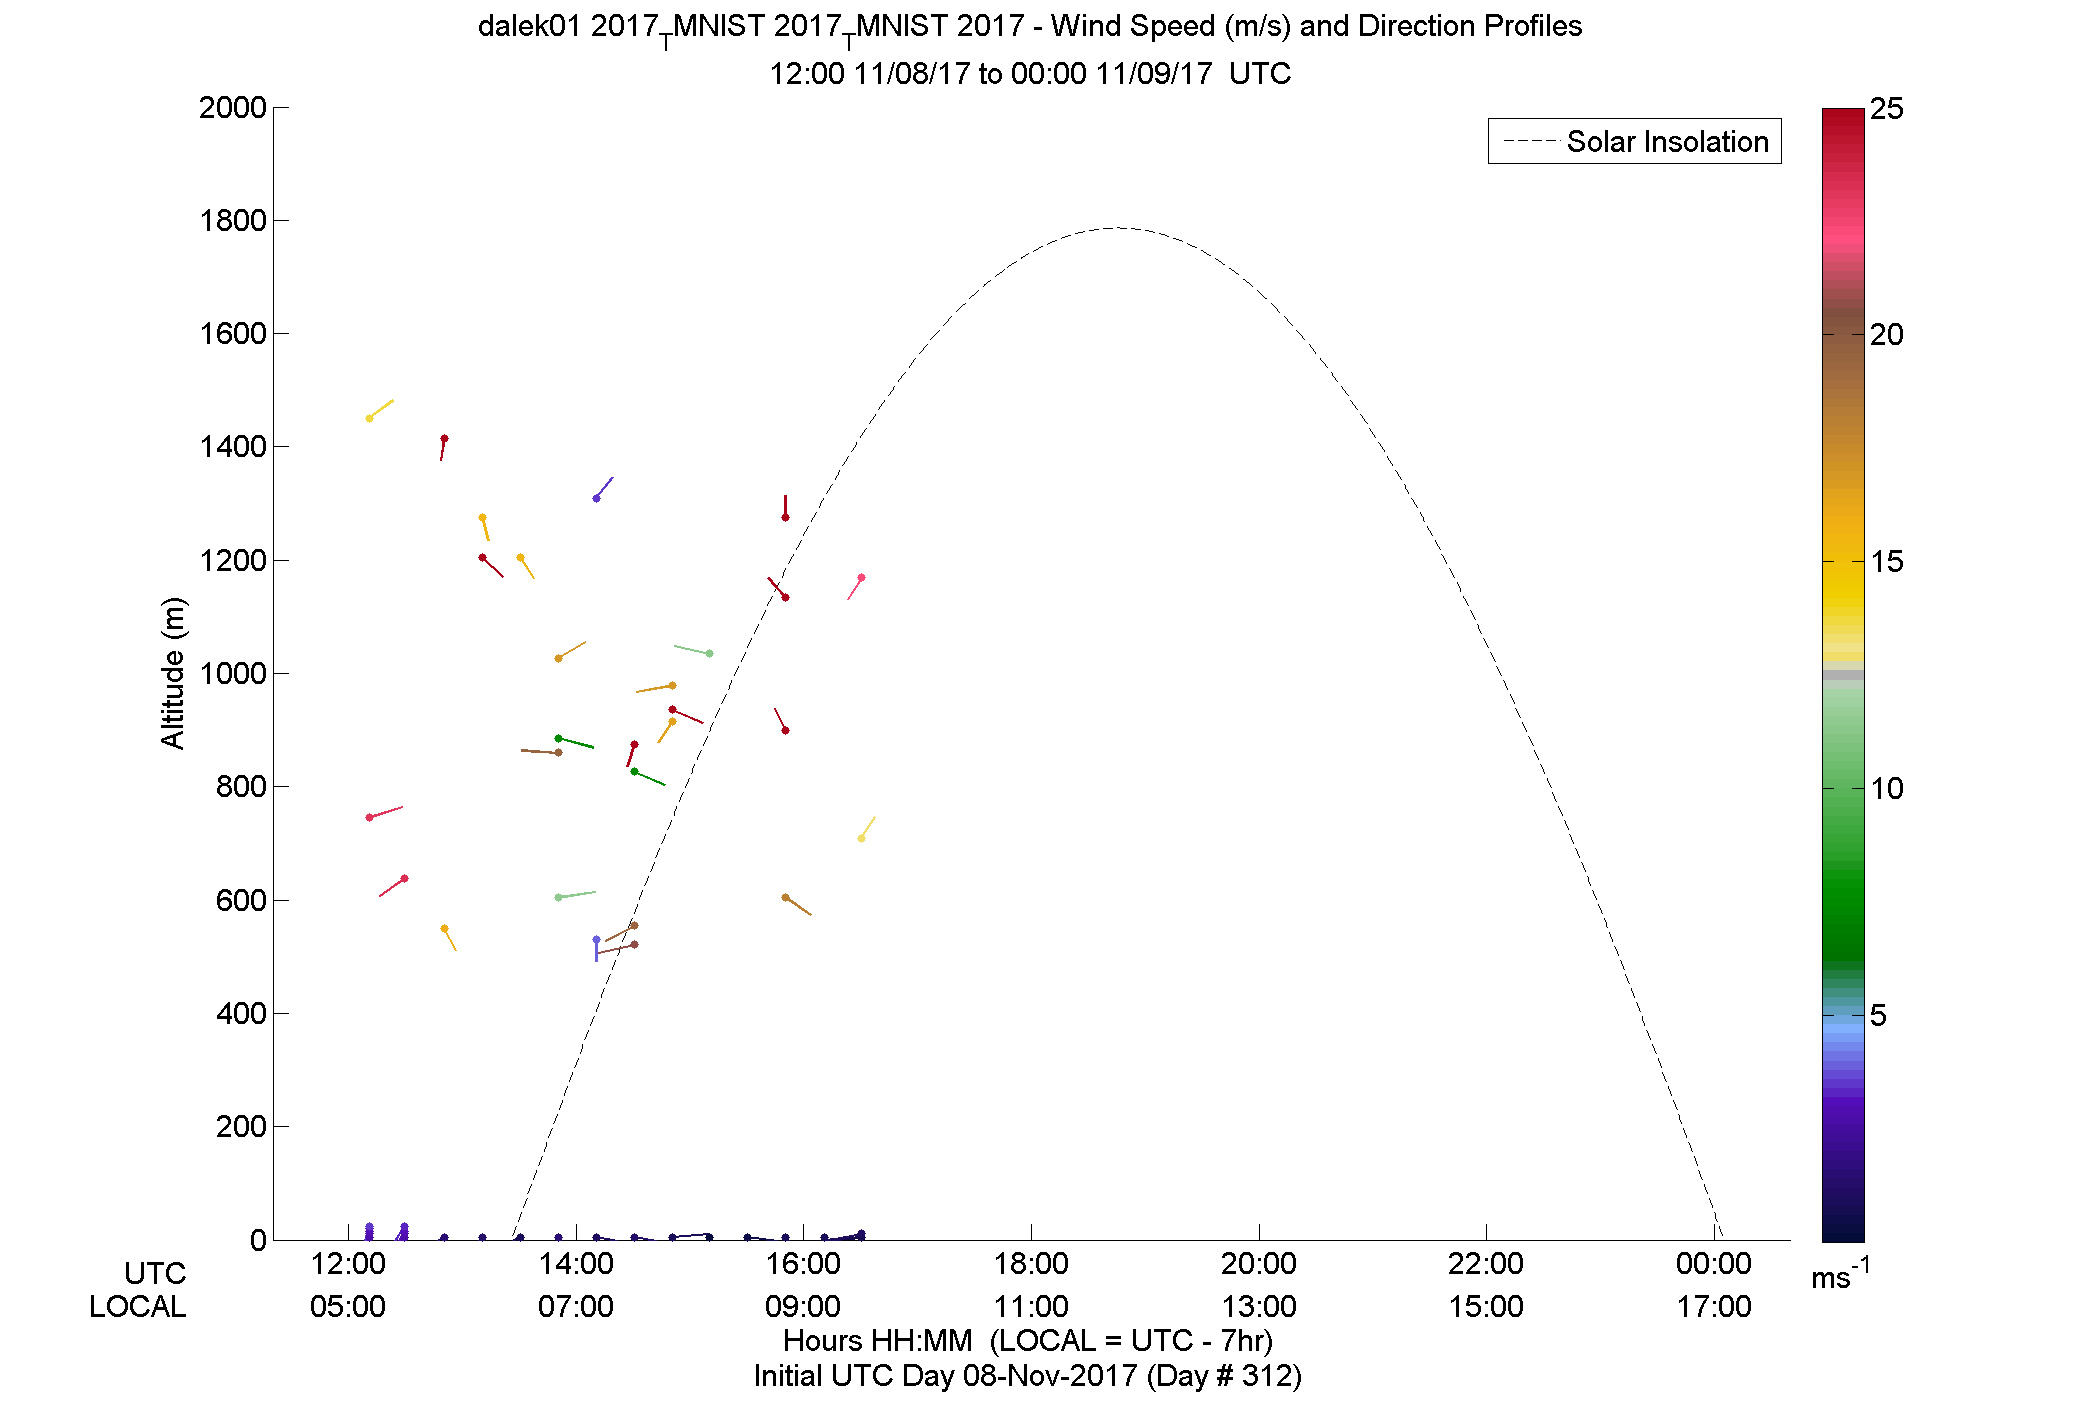
Task: Click the date range subtitle '12:00 11/08/17 to 00:00 11/09/17 UTC'
Action: coord(1030,73)
